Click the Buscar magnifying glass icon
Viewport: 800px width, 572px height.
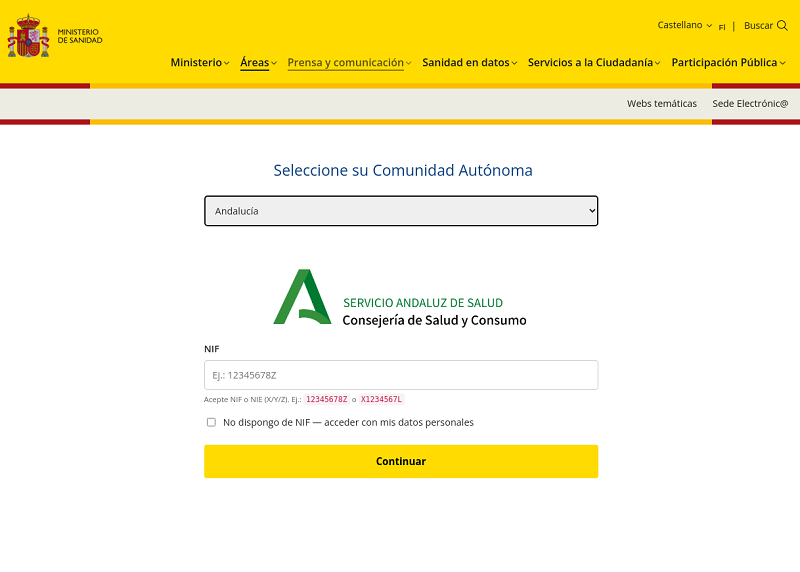point(782,25)
